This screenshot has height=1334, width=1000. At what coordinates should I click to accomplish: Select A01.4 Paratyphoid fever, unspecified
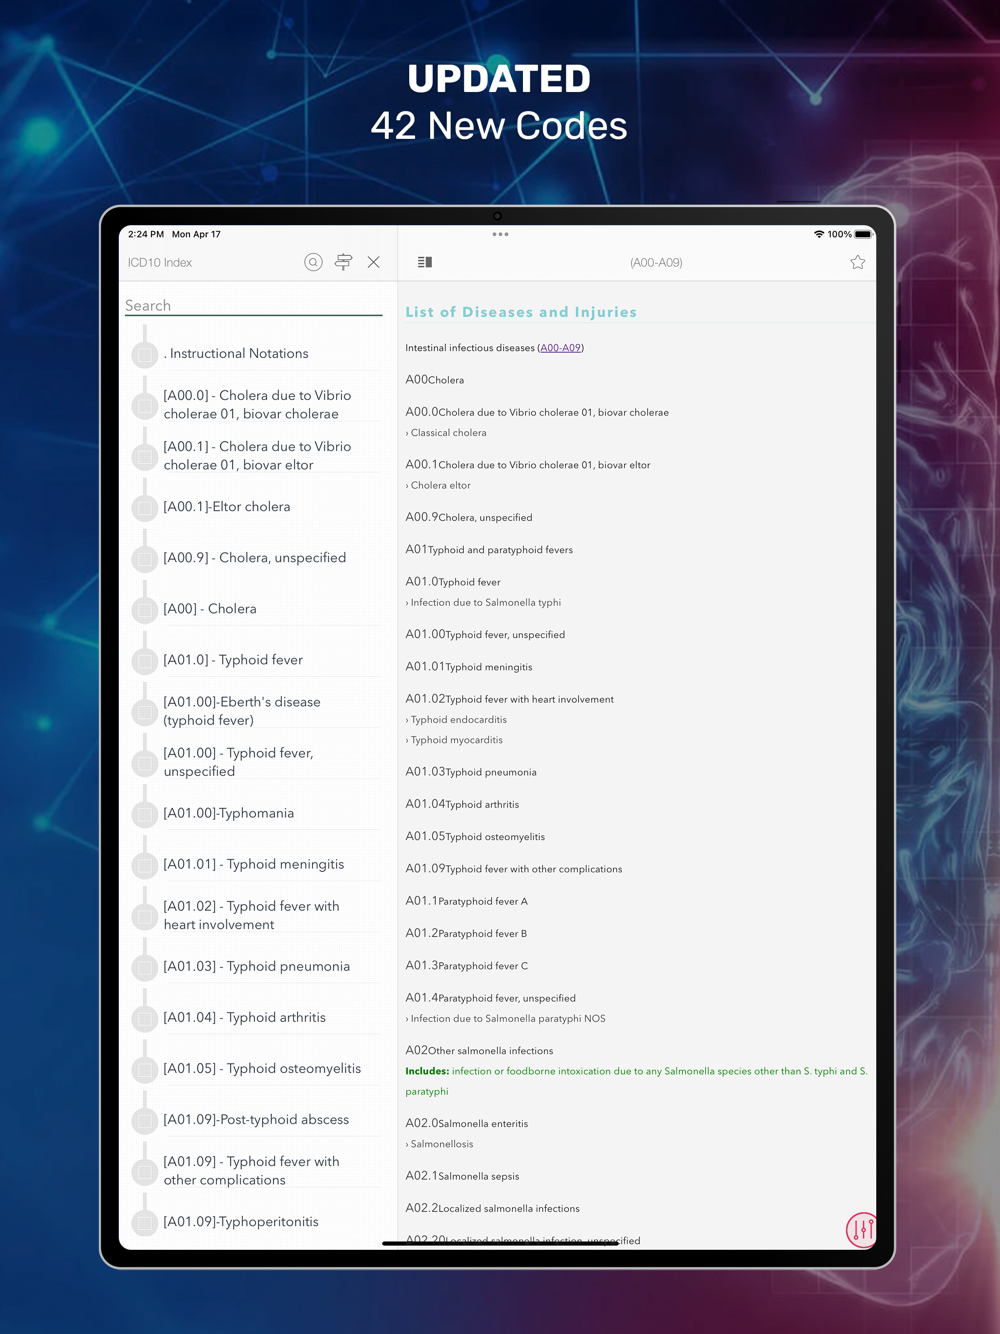[x=491, y=998]
